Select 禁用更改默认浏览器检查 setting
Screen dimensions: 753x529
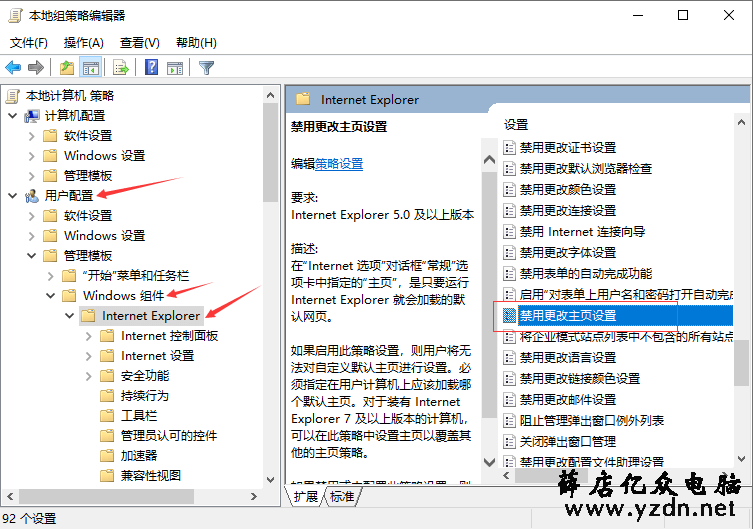pos(586,168)
